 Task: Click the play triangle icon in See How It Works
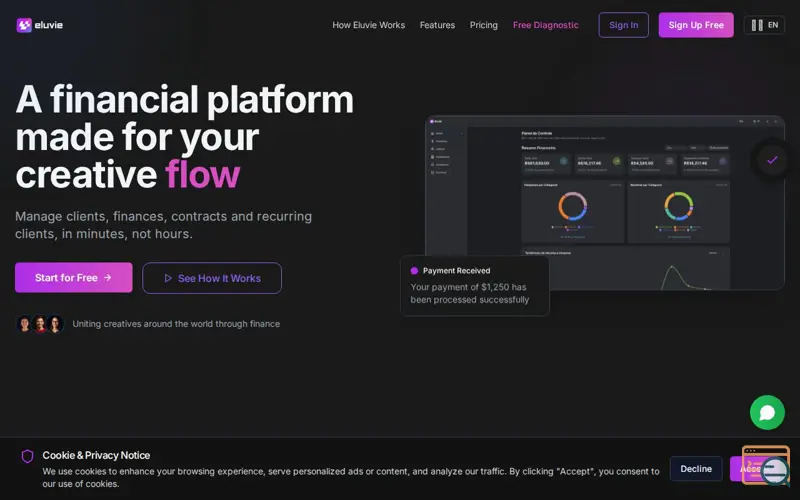(168, 278)
